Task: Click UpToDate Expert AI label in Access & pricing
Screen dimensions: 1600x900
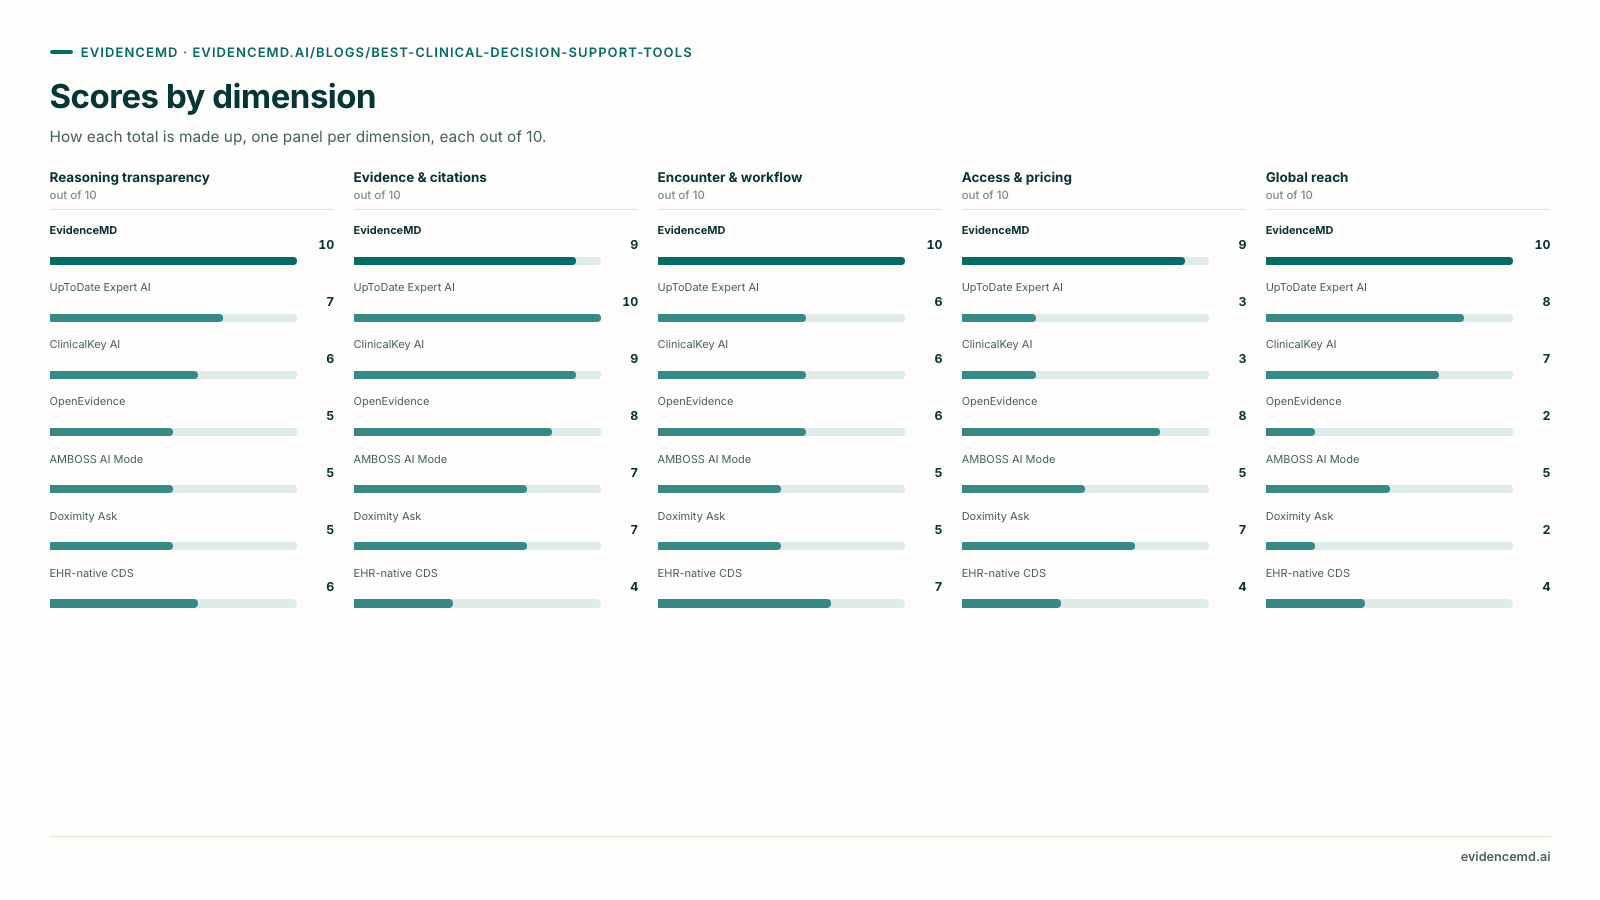Action: pos(1012,287)
